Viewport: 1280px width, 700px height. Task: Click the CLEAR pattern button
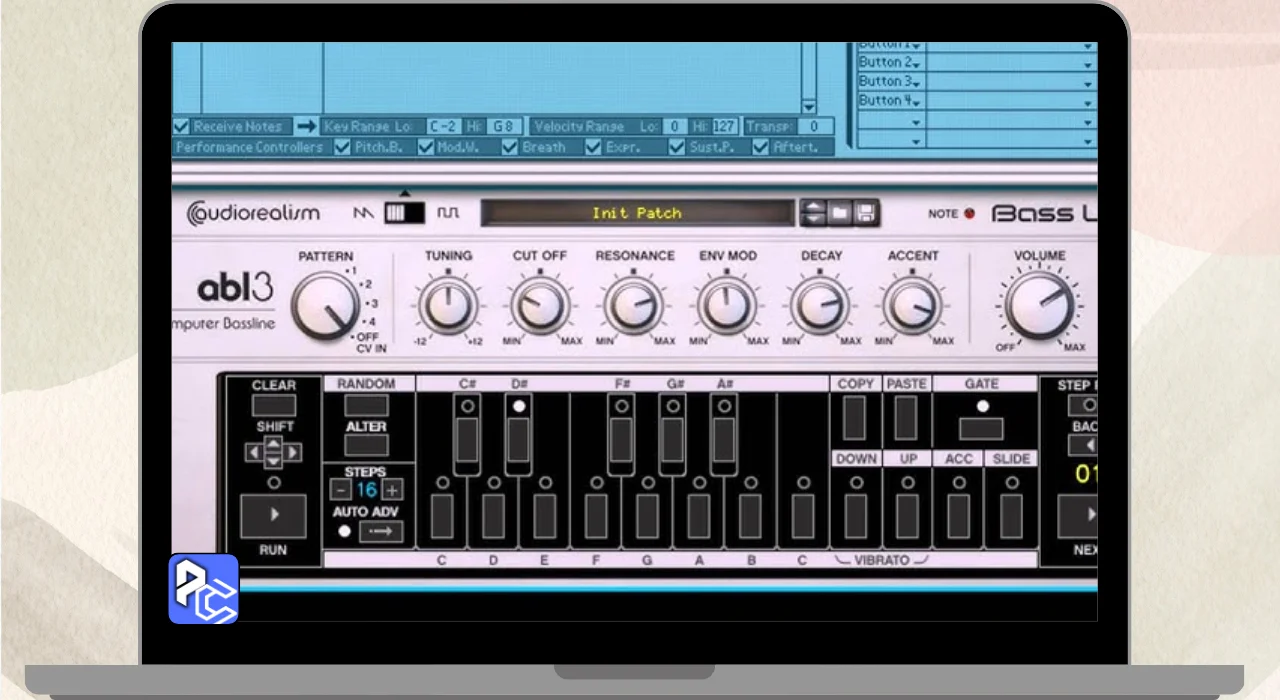(x=273, y=405)
